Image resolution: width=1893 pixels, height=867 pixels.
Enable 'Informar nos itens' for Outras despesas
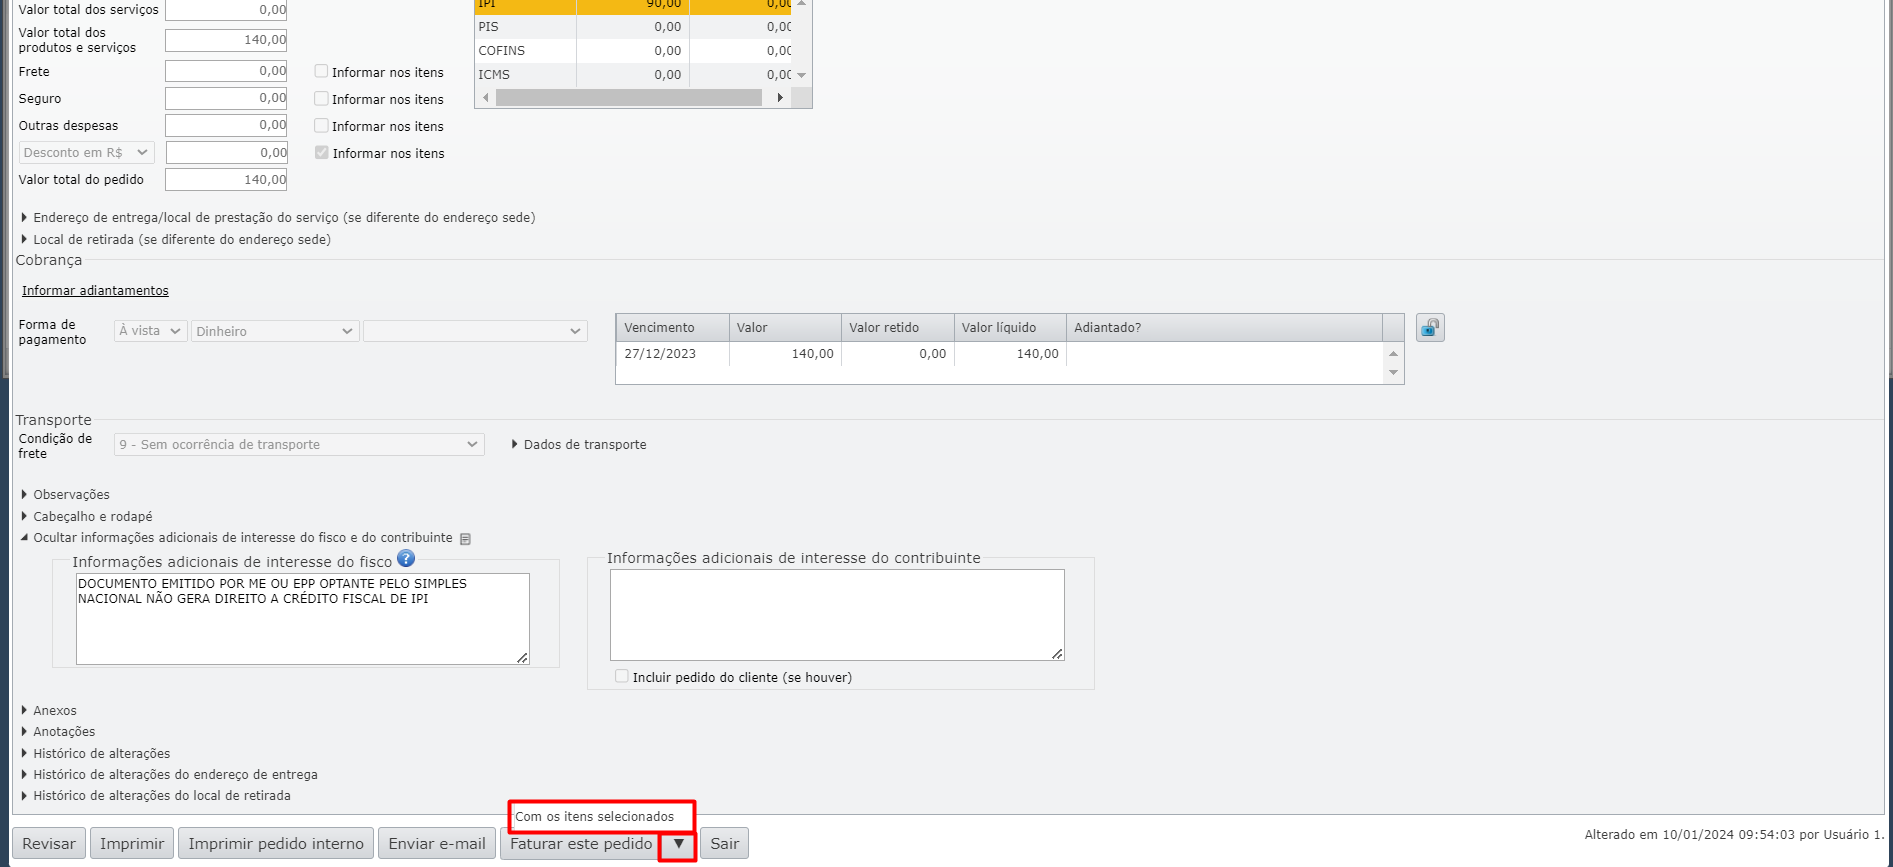322,126
